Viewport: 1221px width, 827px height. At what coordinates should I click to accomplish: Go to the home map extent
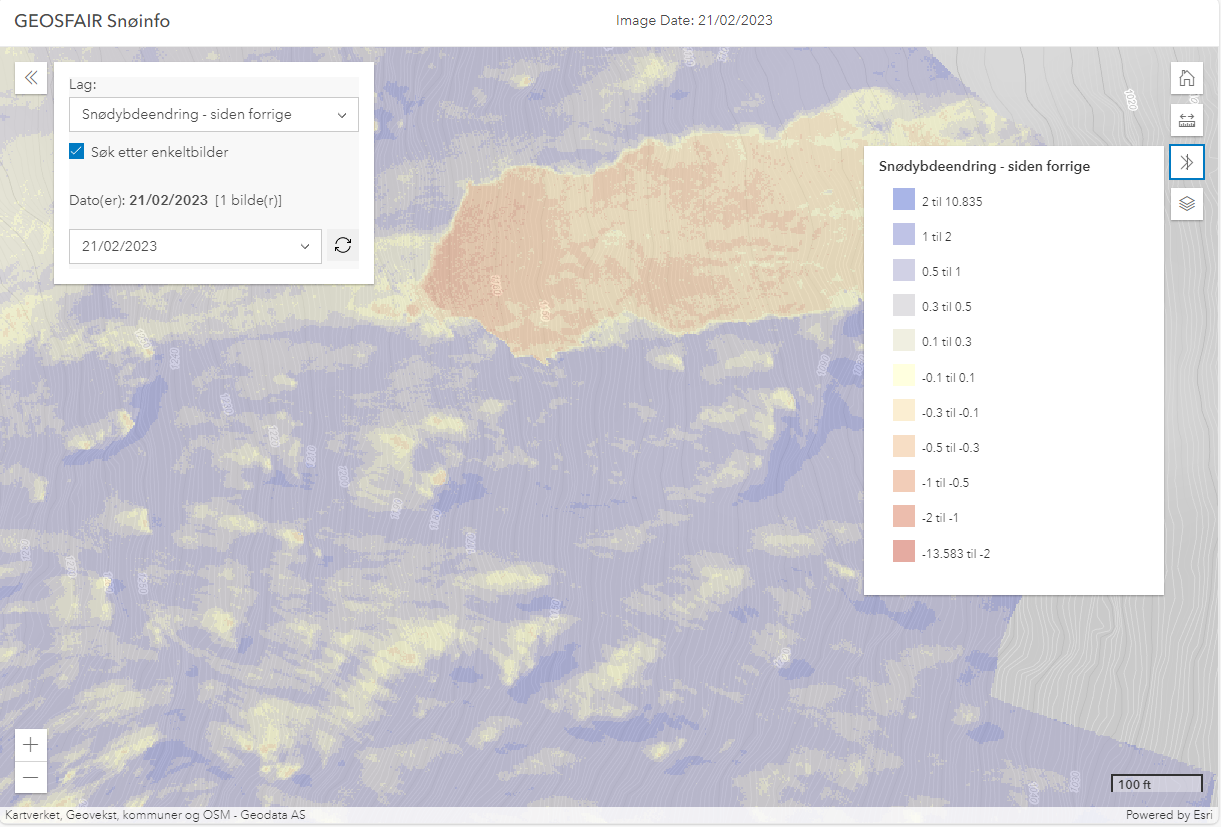1187,78
